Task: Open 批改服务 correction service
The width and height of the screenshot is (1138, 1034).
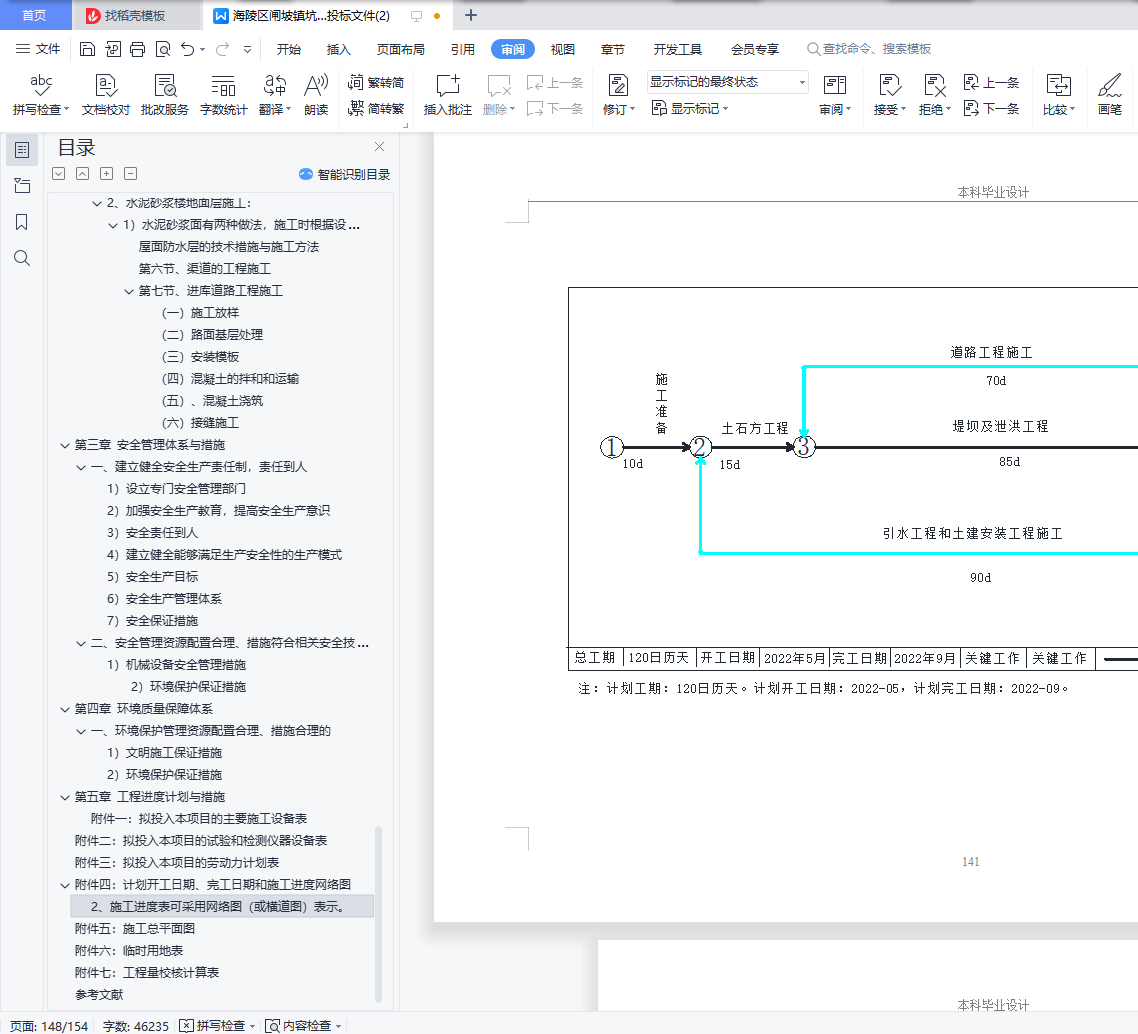Action: tap(165, 94)
